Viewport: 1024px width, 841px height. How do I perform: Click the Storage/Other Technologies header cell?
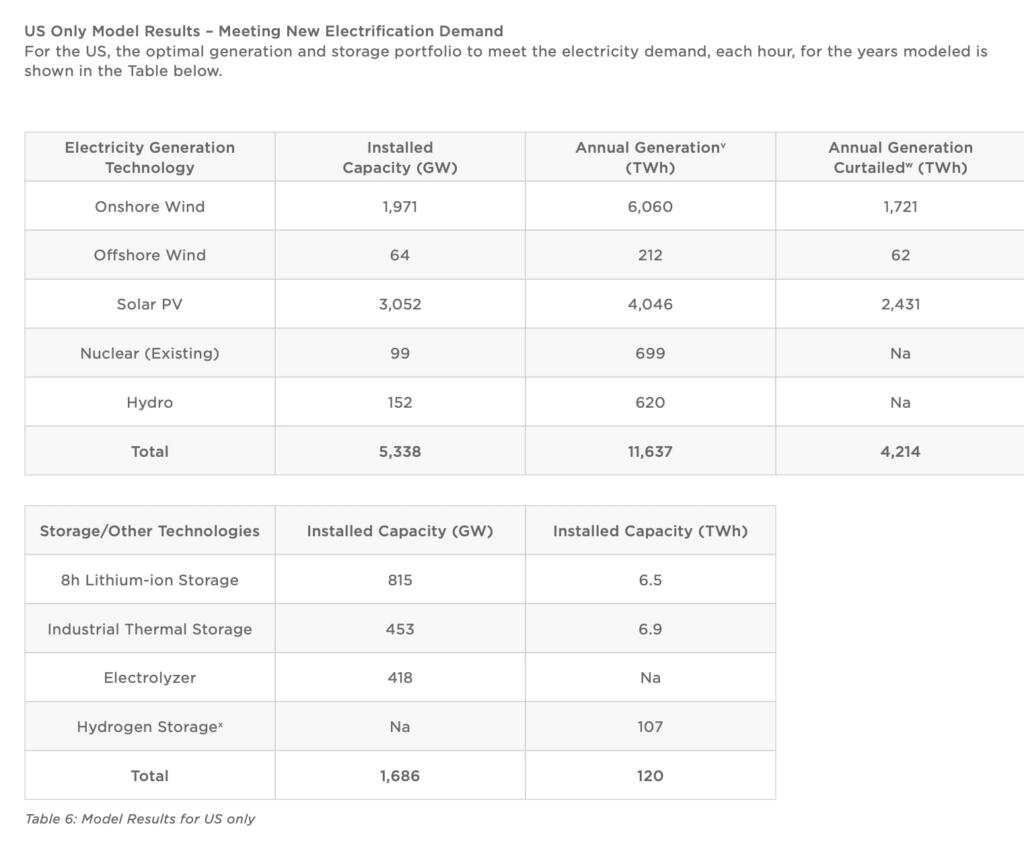tap(150, 531)
